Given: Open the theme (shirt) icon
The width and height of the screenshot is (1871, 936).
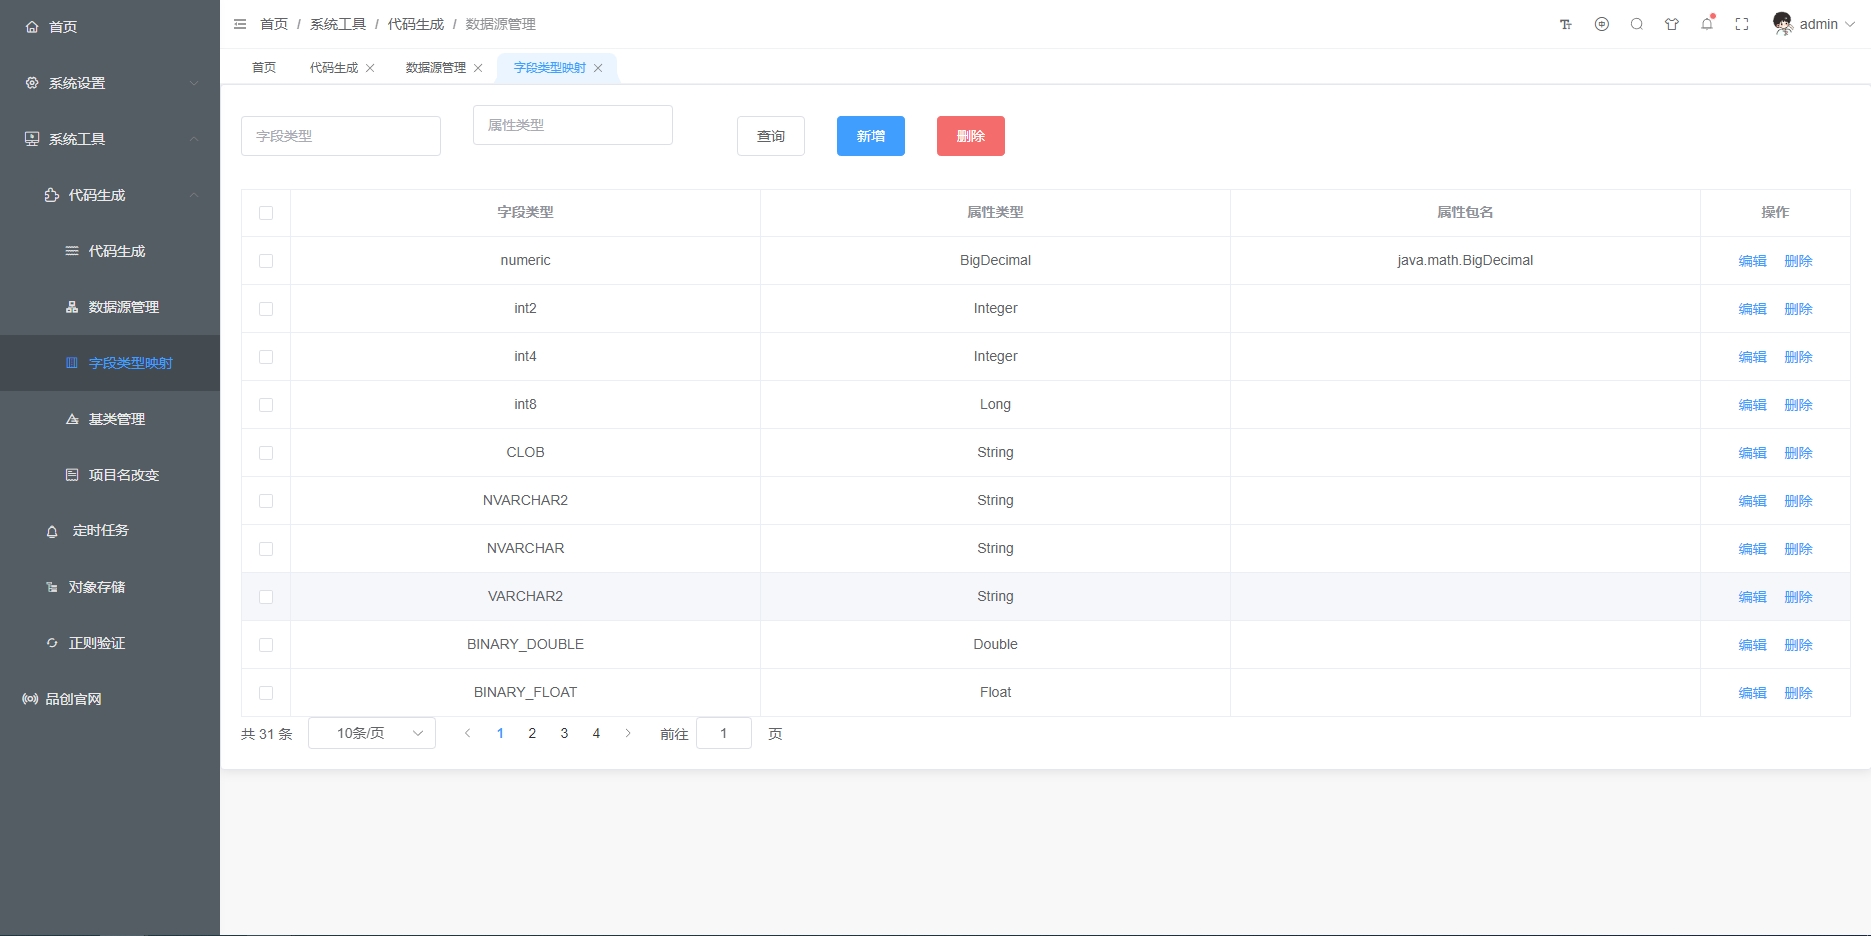Looking at the screenshot, I should click(x=1672, y=25).
